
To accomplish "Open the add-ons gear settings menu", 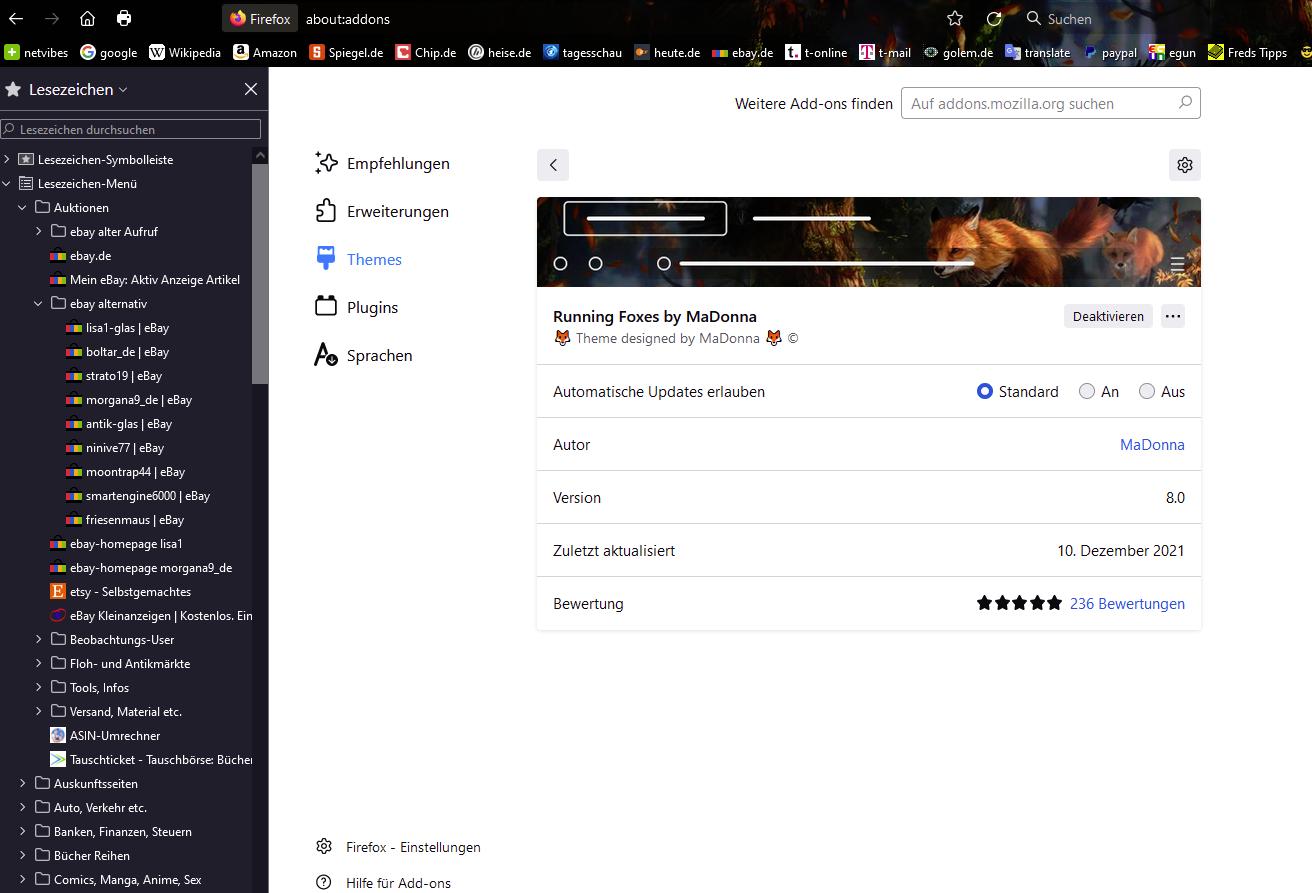I will pyautogui.click(x=1184, y=165).
